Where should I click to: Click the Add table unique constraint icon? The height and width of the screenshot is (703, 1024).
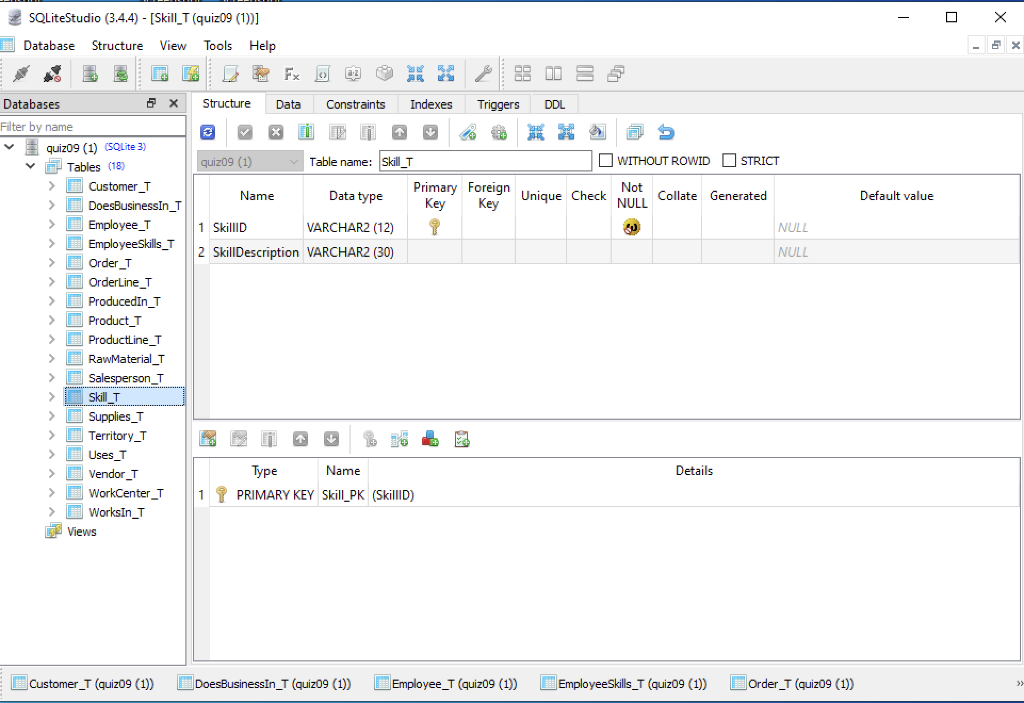coord(430,439)
